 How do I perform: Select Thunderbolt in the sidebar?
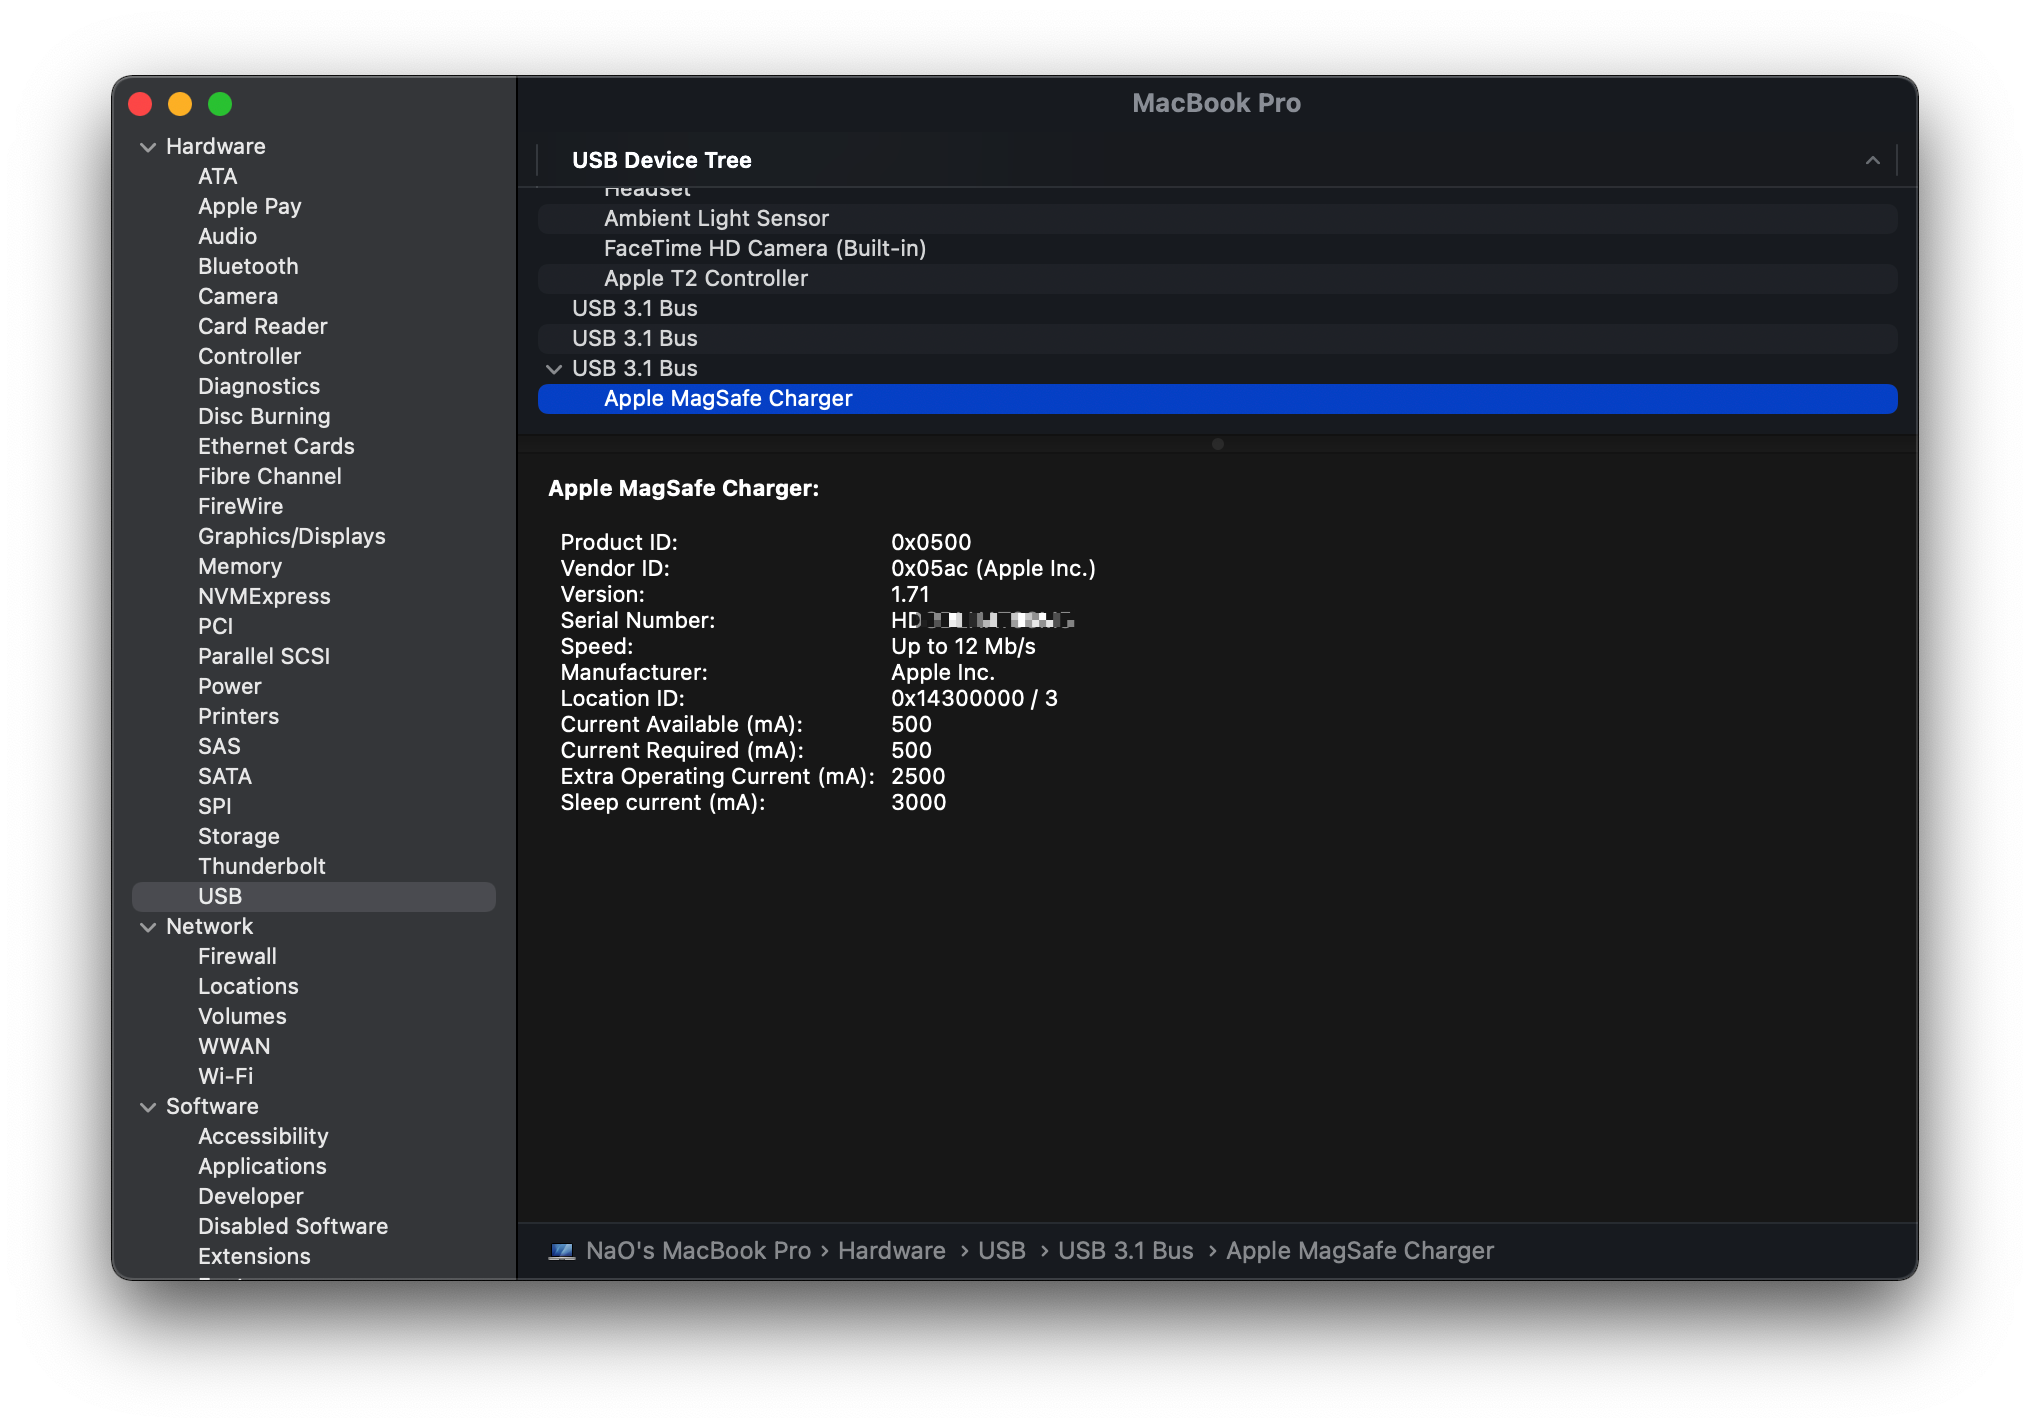pyautogui.click(x=261, y=866)
